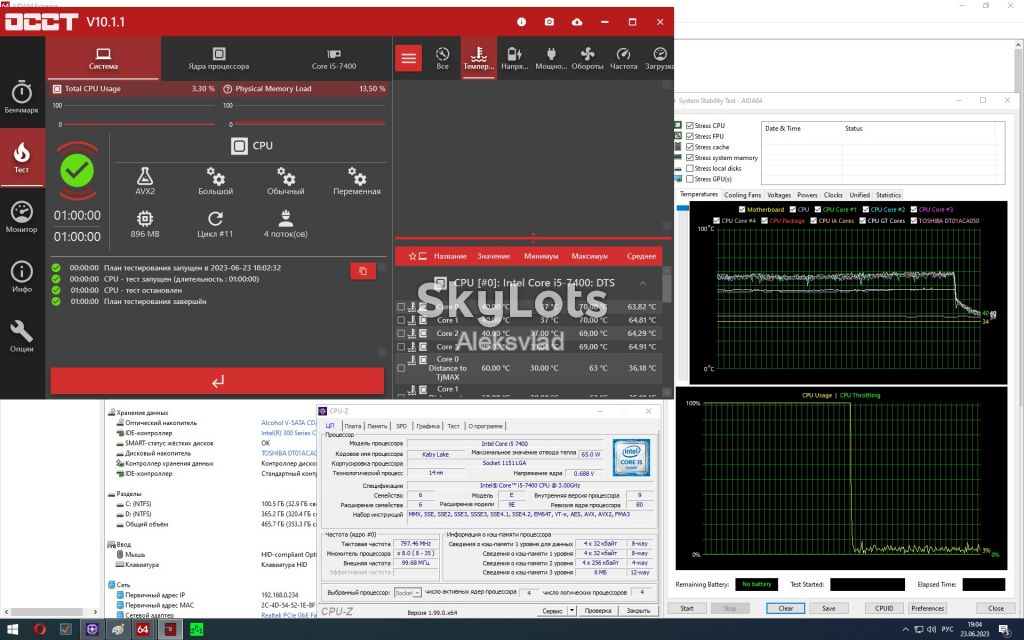Image resolution: width=1024 pixels, height=640 pixels.
Task: Click the CPUID button in AIDA64
Action: click(884, 608)
